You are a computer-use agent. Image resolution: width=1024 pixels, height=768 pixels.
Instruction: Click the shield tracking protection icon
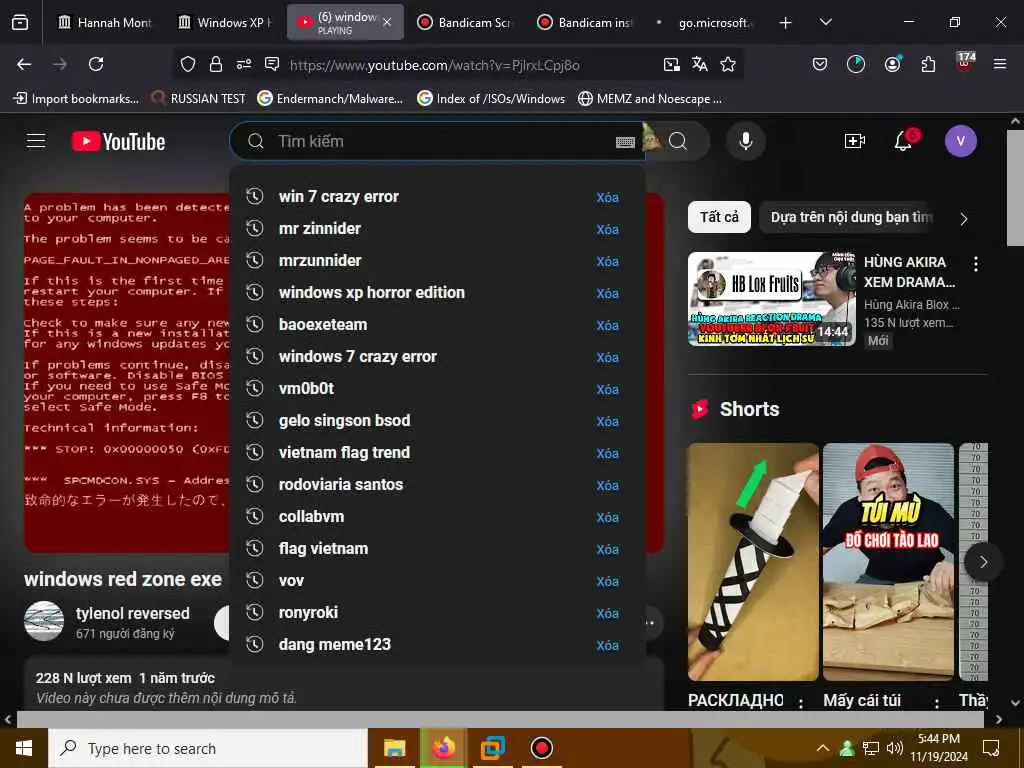click(188, 64)
